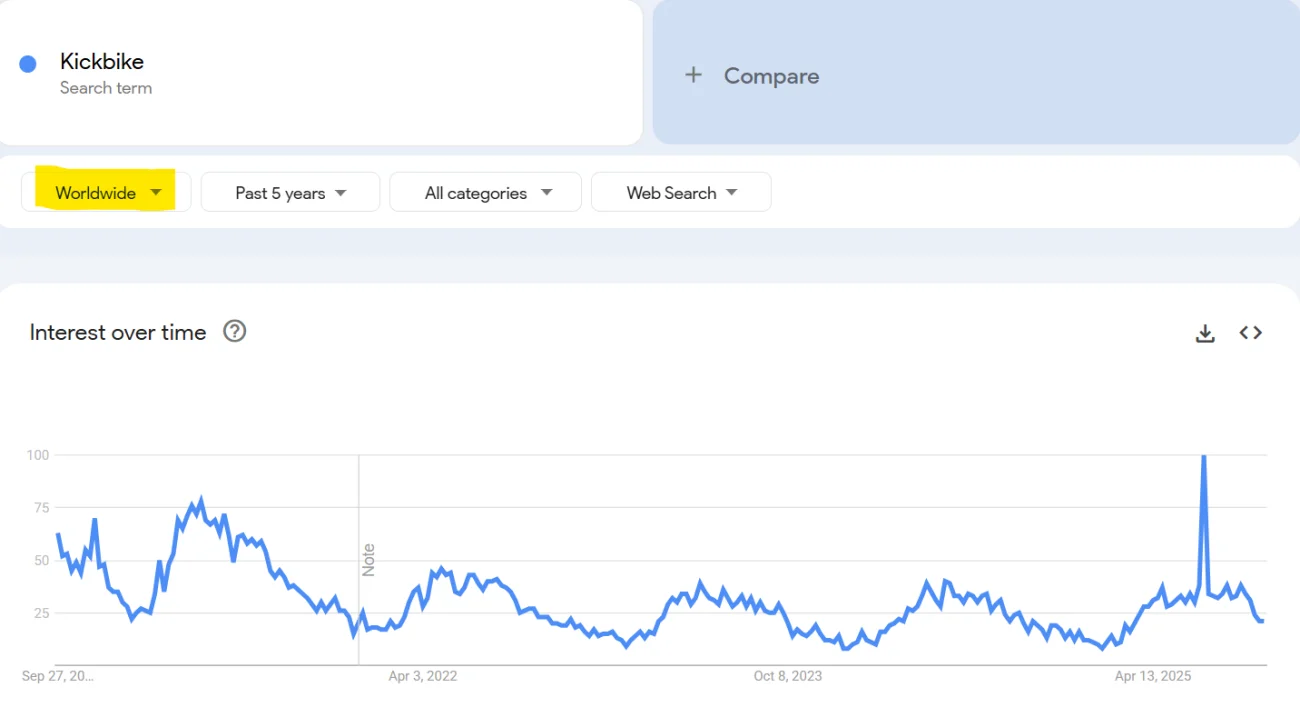This screenshot has width=1300, height=707.
Task: Open the embed code icon
Action: (x=1250, y=333)
